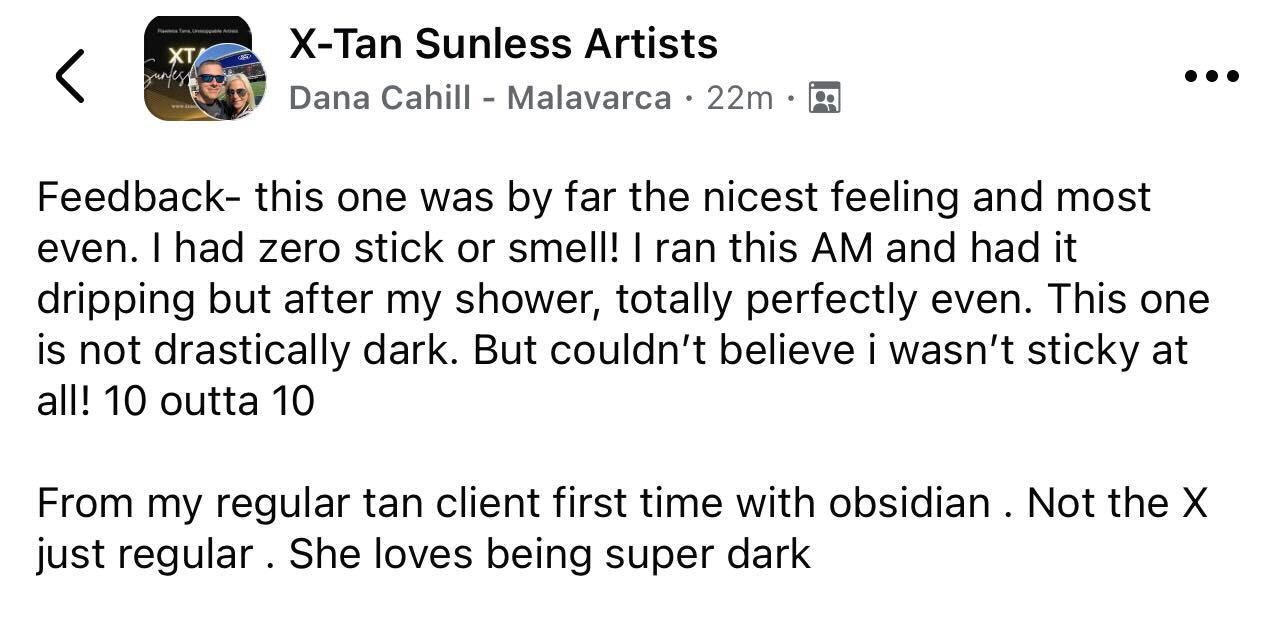1284x621 pixels.
Task: Visit Dana Cahill - Malavarca's profile
Action: click(480, 98)
